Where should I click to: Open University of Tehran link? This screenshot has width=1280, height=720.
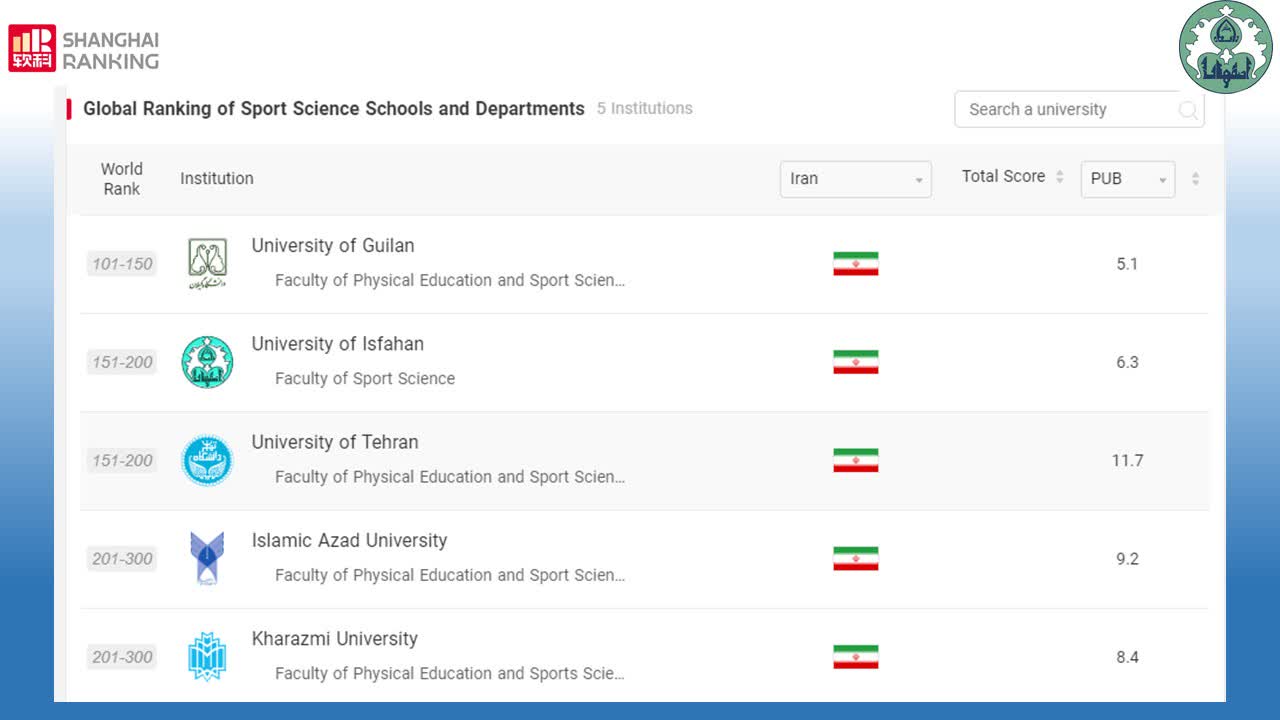click(335, 442)
